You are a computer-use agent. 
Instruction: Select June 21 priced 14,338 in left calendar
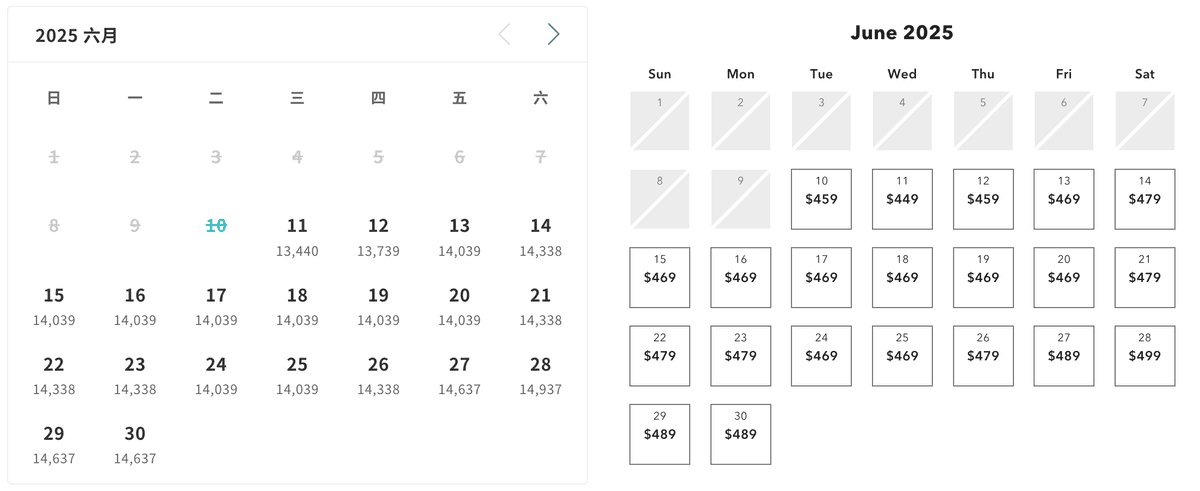[540, 307]
